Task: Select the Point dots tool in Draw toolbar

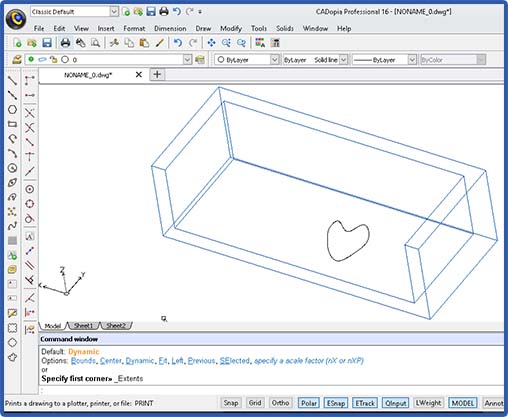Action: tap(12, 211)
